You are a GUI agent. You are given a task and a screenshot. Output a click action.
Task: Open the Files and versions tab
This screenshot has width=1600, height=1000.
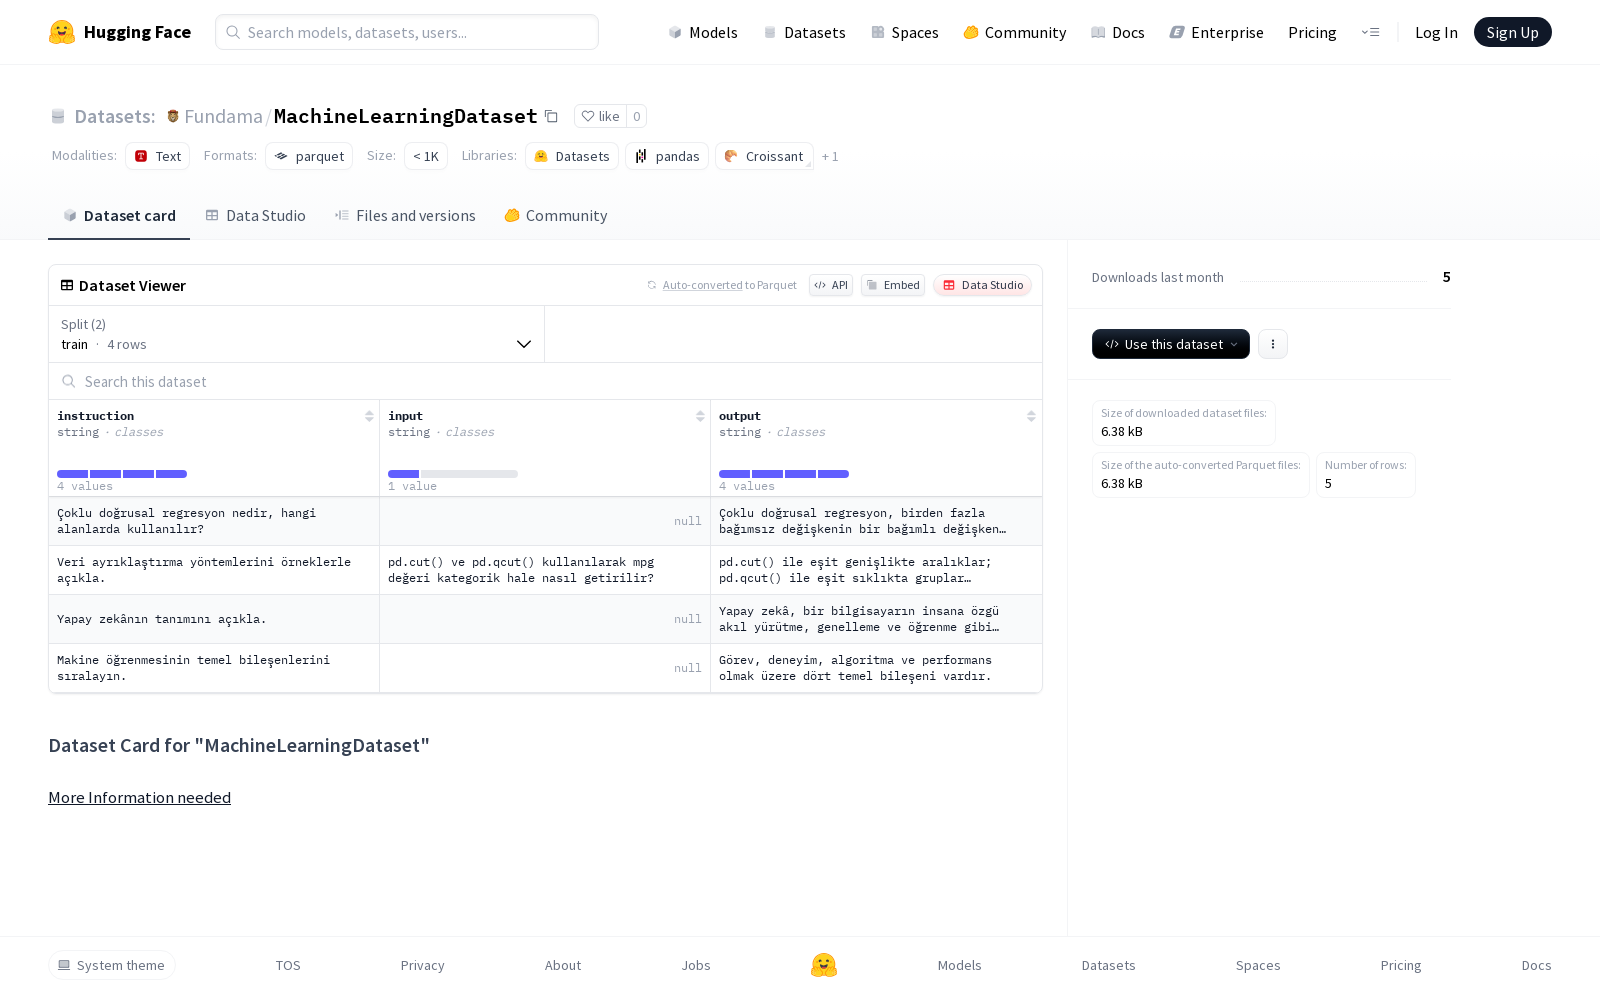405,216
